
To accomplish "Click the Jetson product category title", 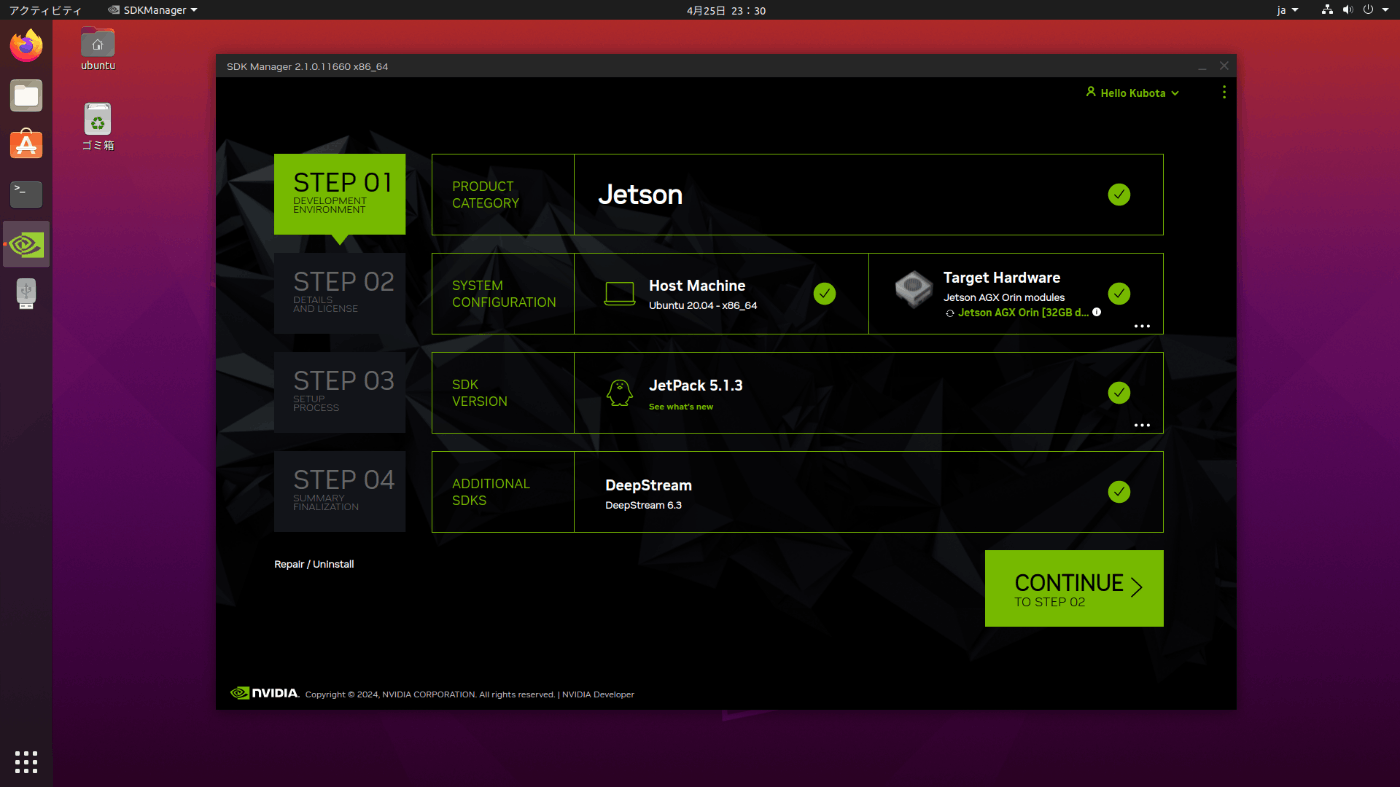I will coord(640,195).
